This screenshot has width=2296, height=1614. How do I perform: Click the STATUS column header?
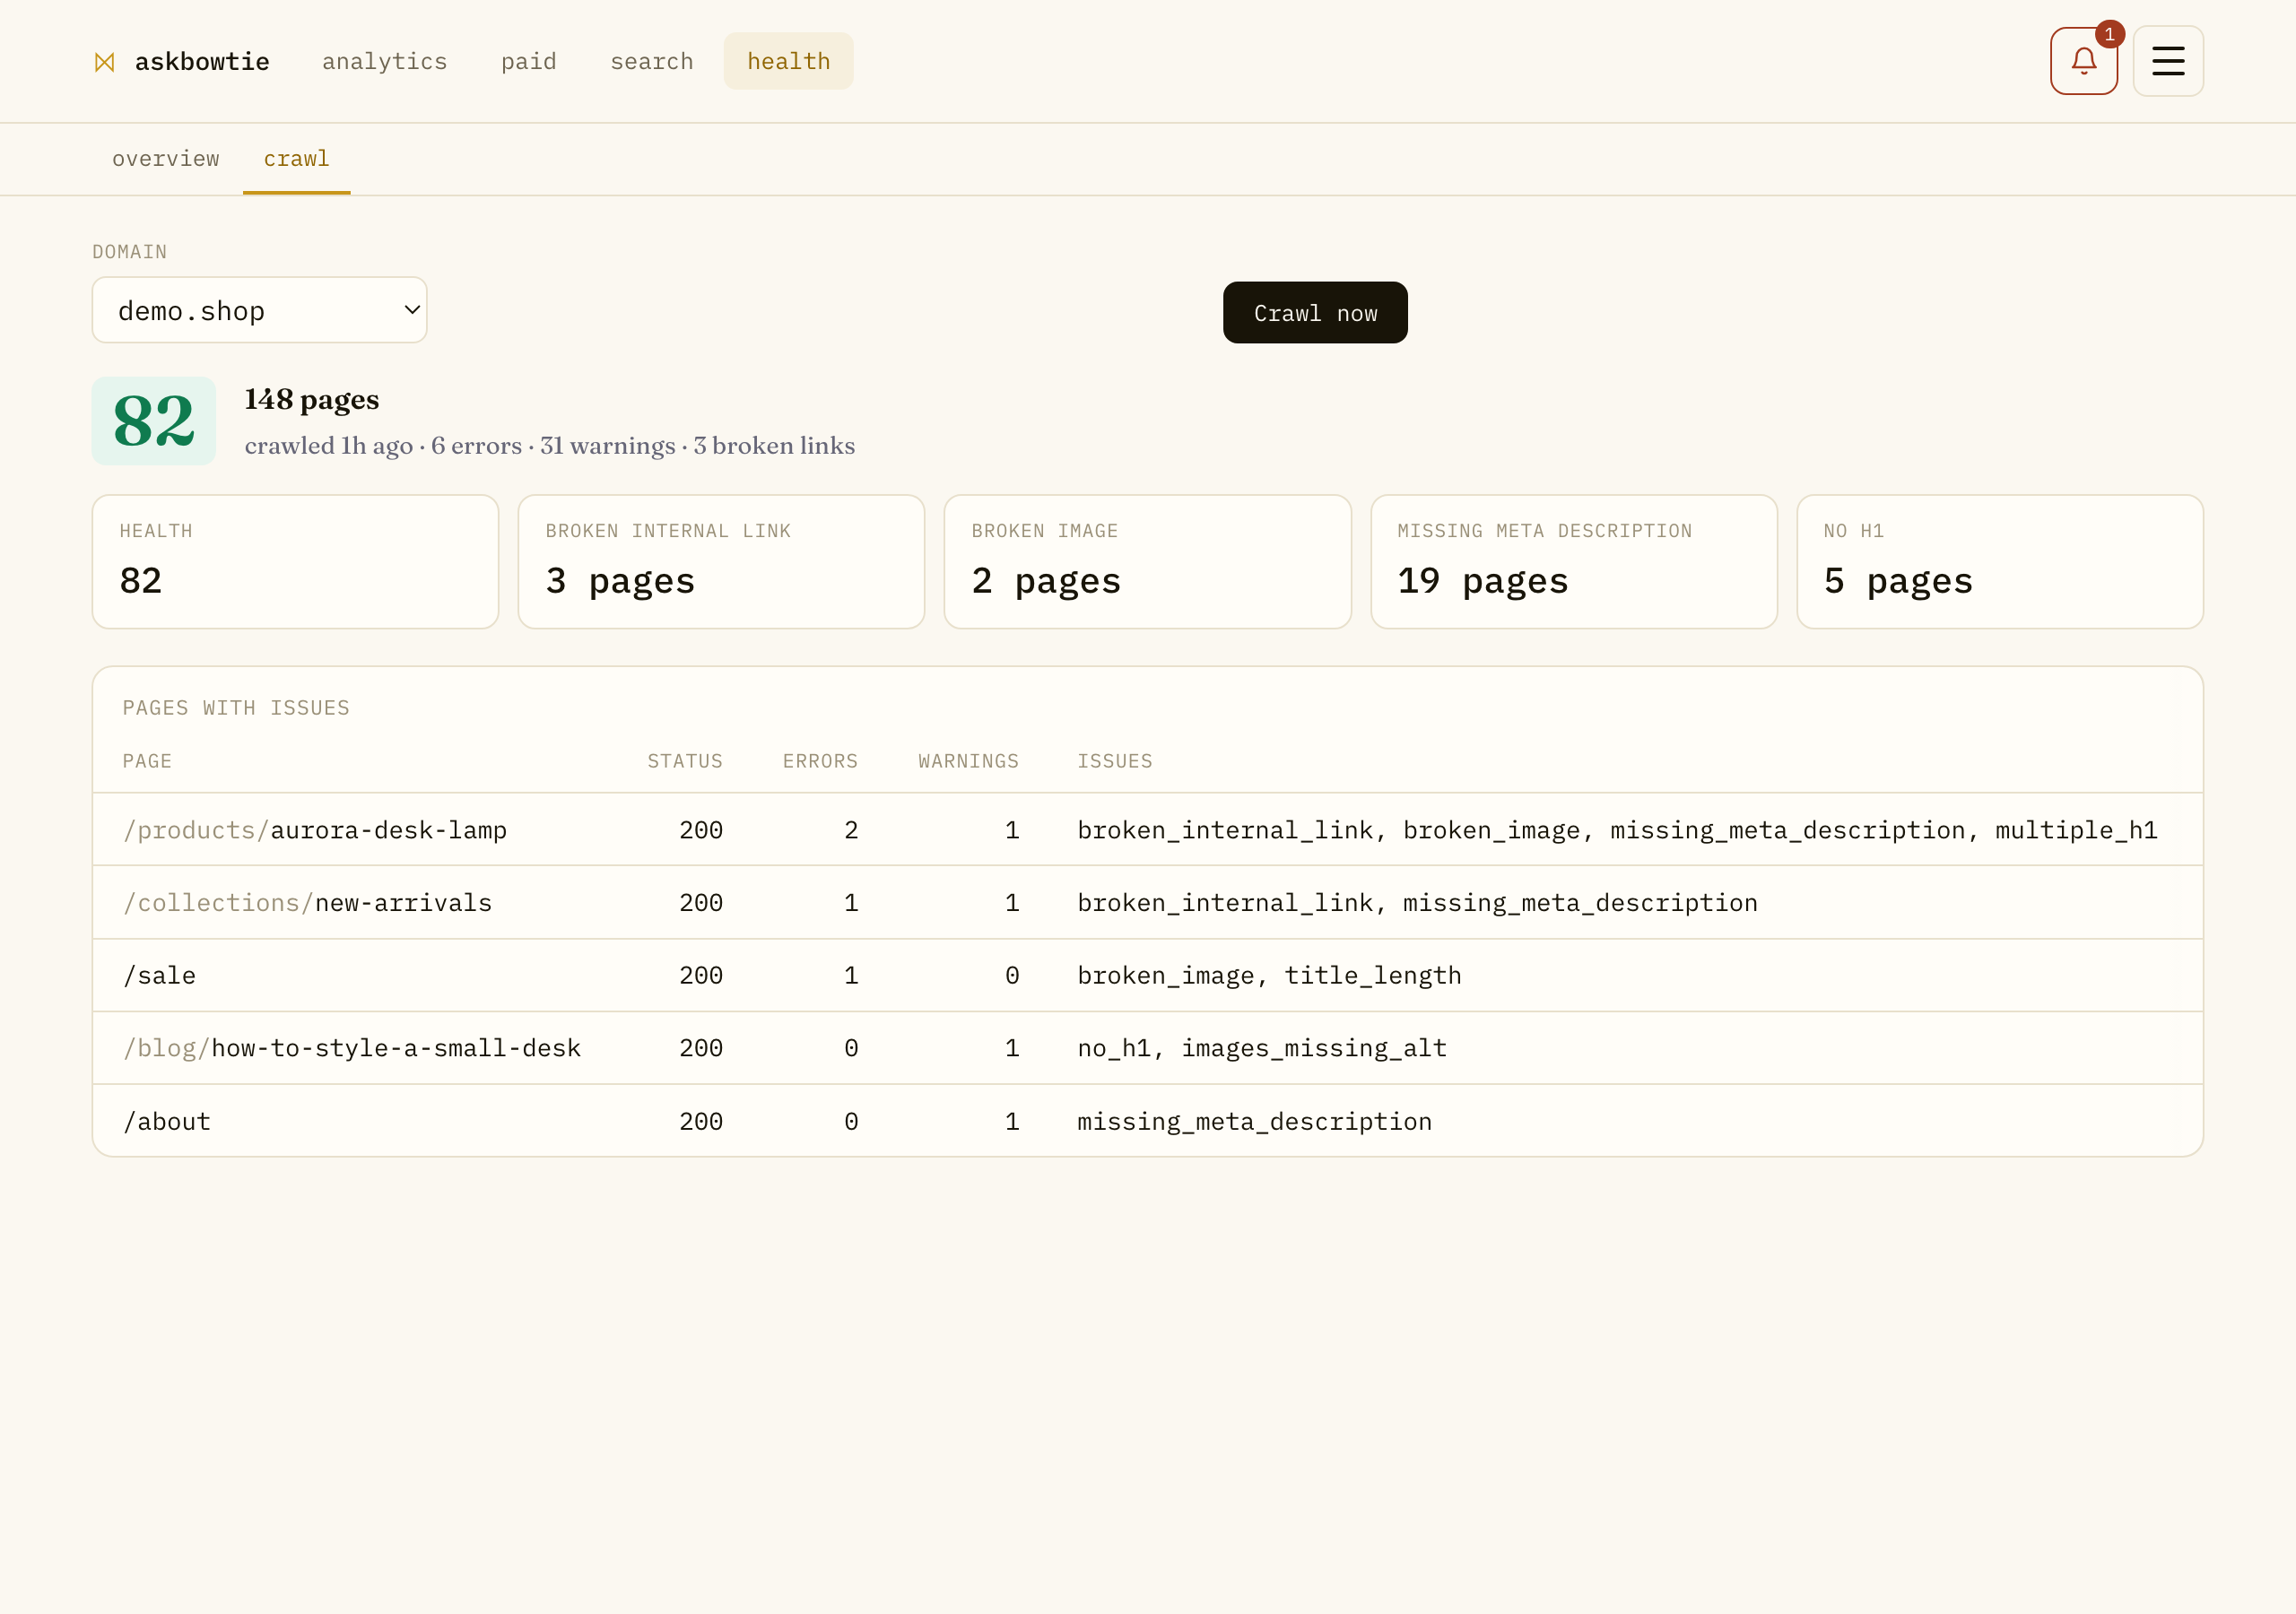(684, 762)
